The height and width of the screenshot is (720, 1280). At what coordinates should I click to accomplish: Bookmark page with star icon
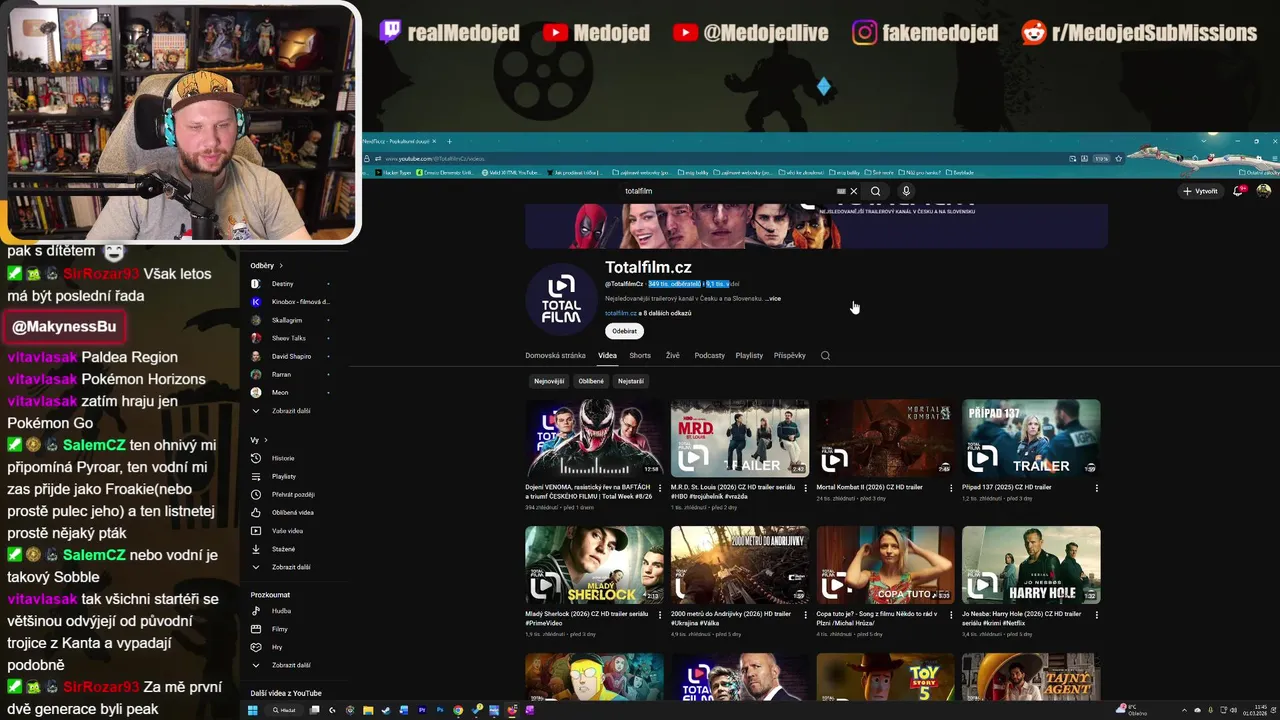coord(1118,158)
